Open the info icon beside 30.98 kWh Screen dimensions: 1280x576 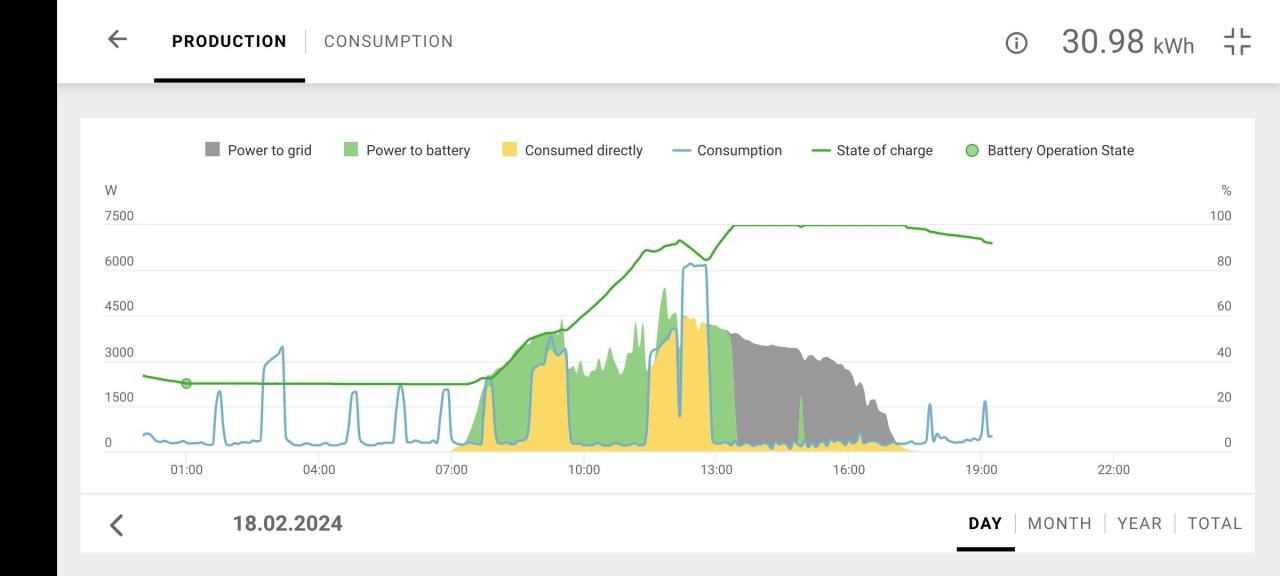[x=1016, y=42]
